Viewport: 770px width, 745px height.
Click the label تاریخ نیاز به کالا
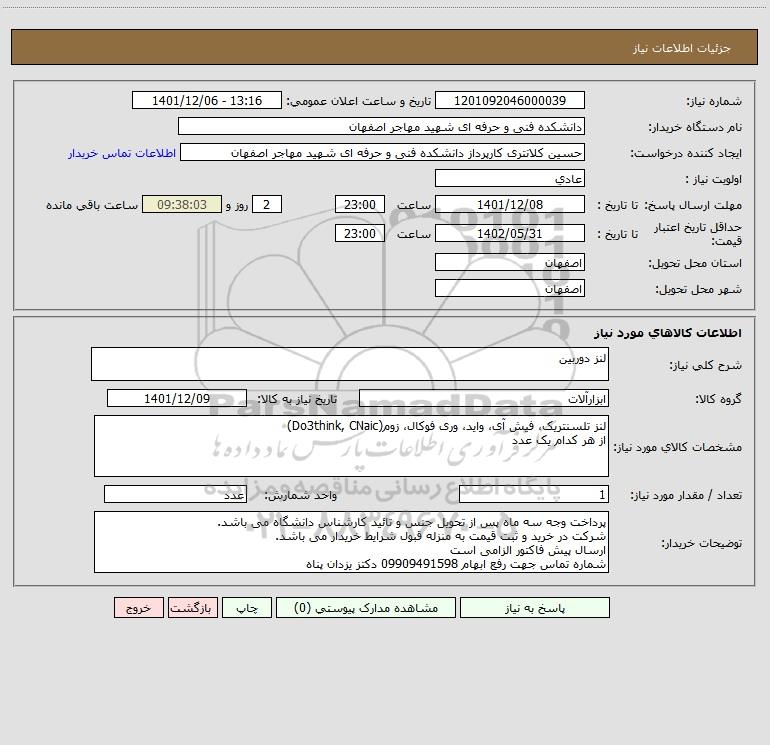point(297,399)
